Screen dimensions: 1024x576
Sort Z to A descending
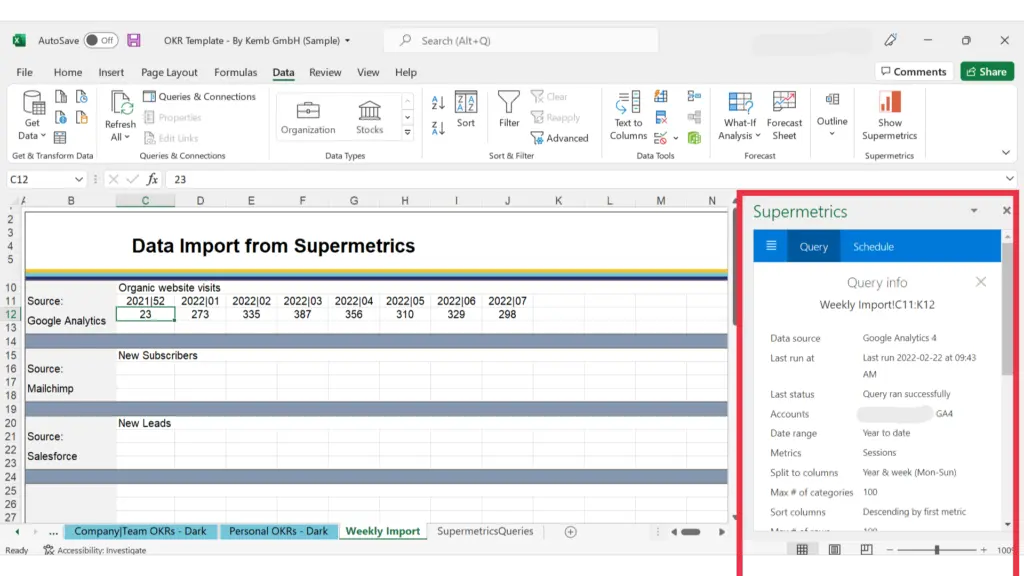[x=438, y=128]
